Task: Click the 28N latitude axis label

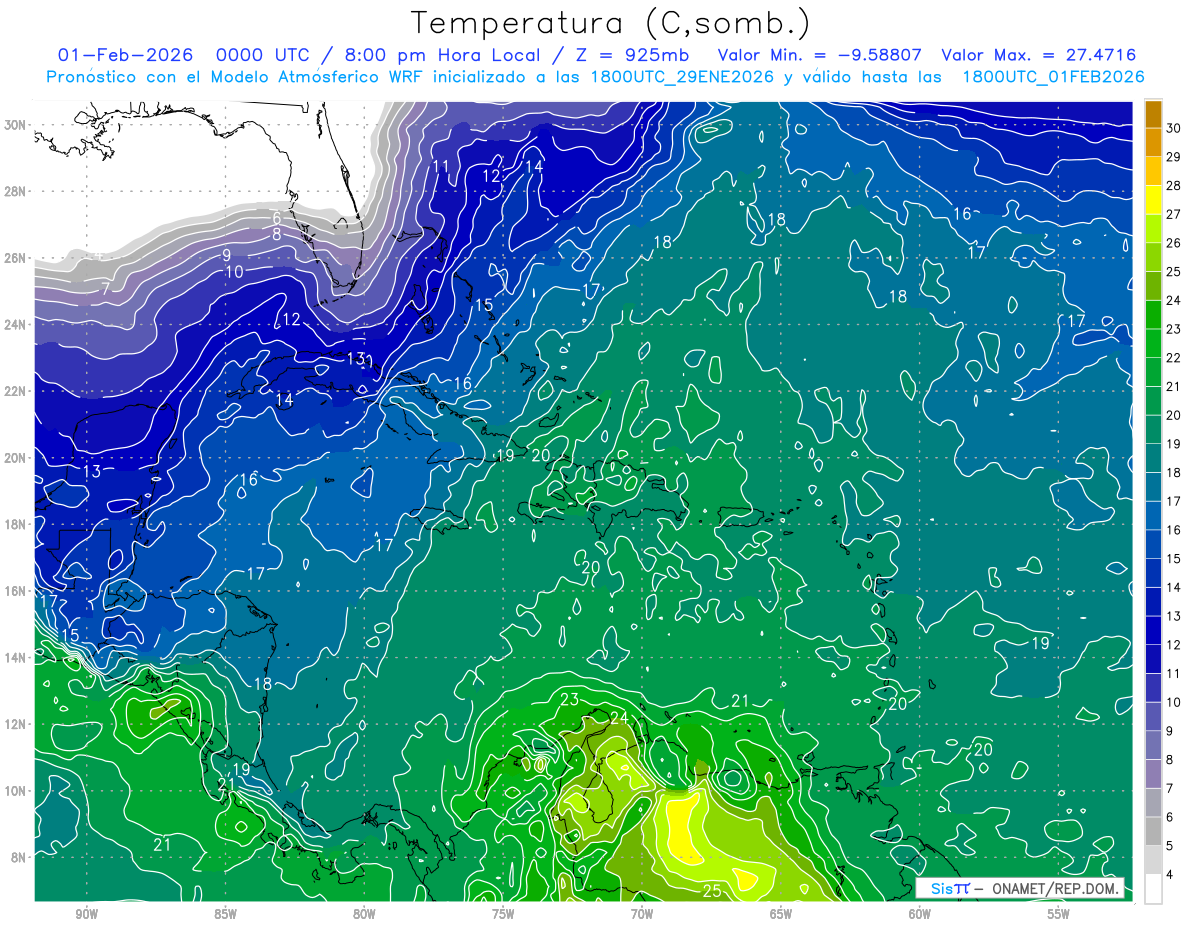Action: 15,191
